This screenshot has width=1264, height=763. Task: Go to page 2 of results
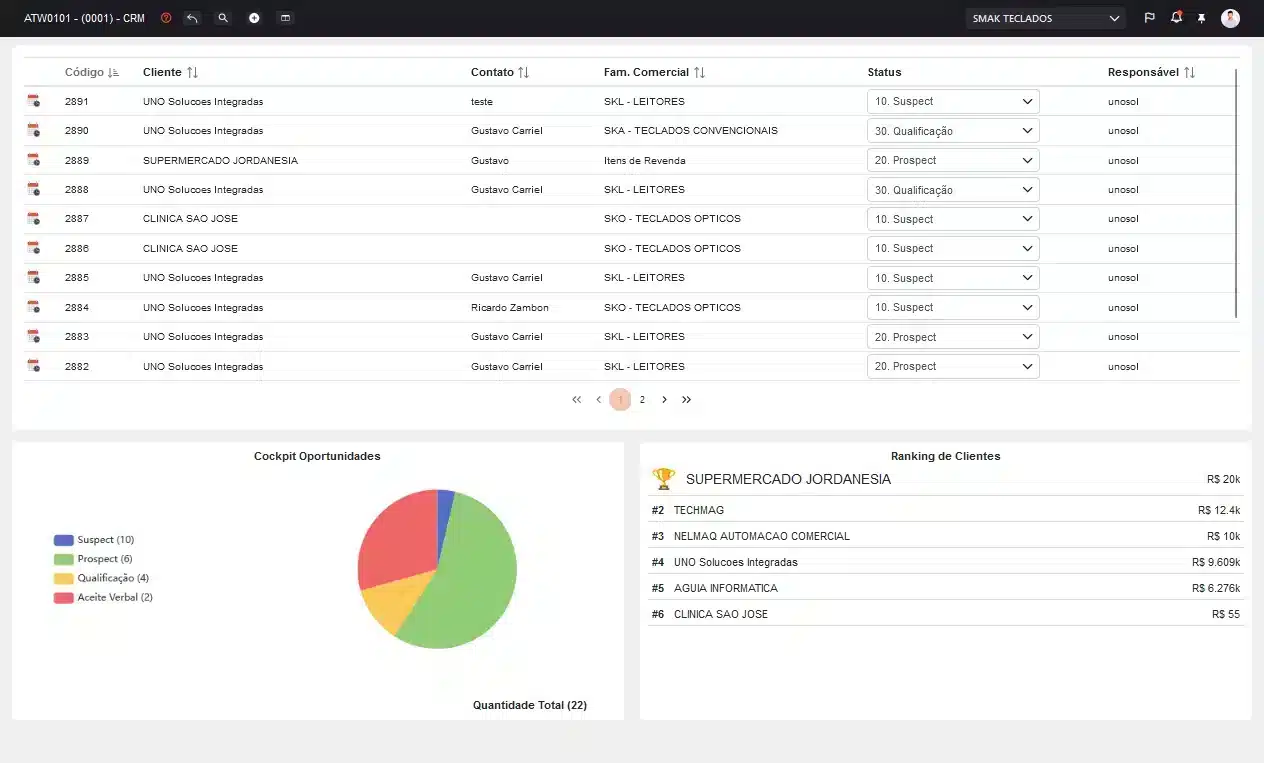(642, 400)
